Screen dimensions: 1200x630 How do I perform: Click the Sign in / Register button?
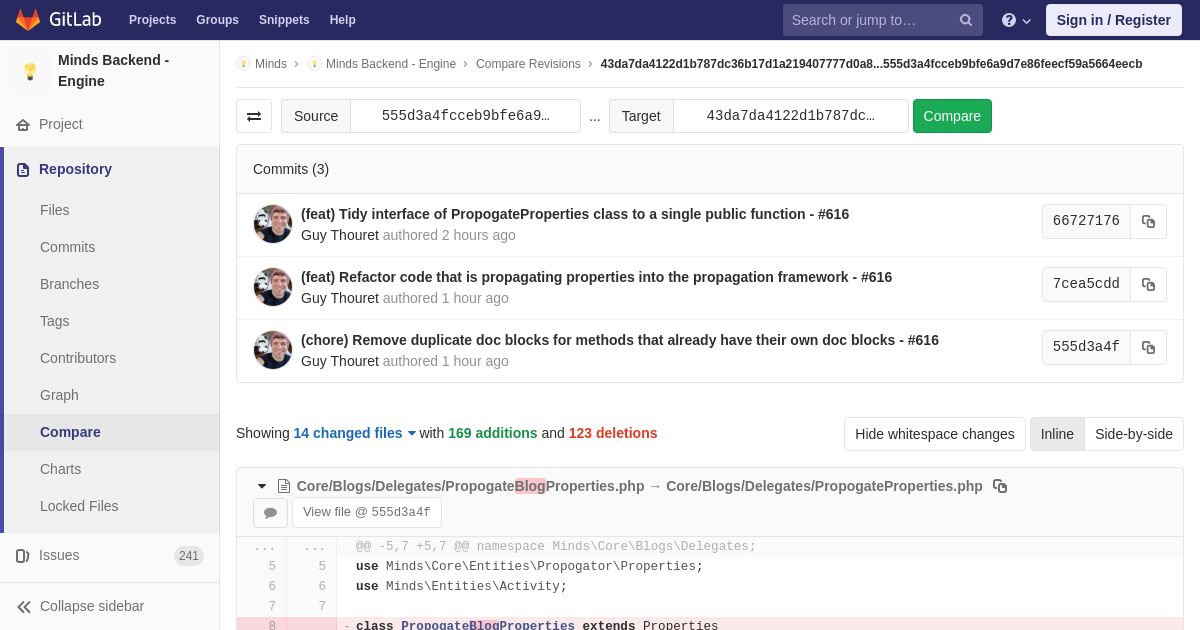pos(1113,20)
